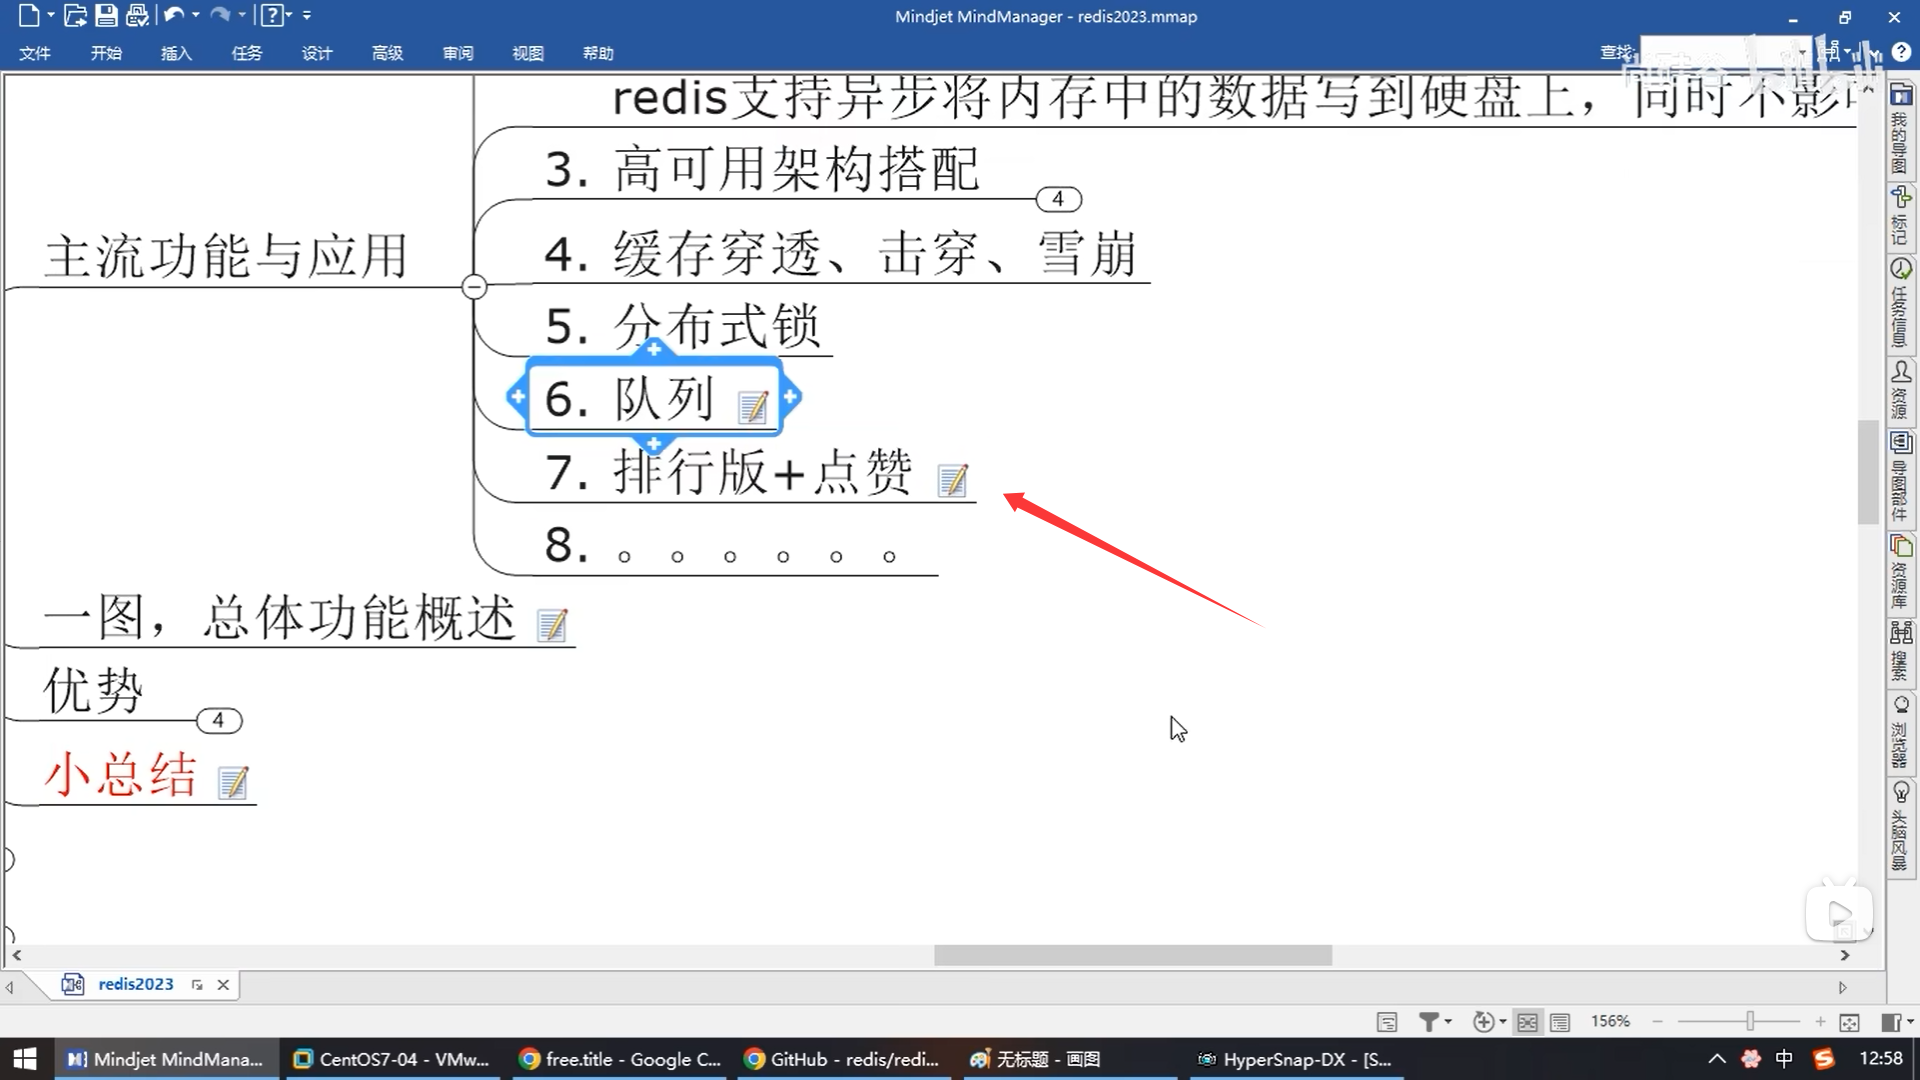Expand subtopics of 高可用架构搭配

coord(1058,199)
